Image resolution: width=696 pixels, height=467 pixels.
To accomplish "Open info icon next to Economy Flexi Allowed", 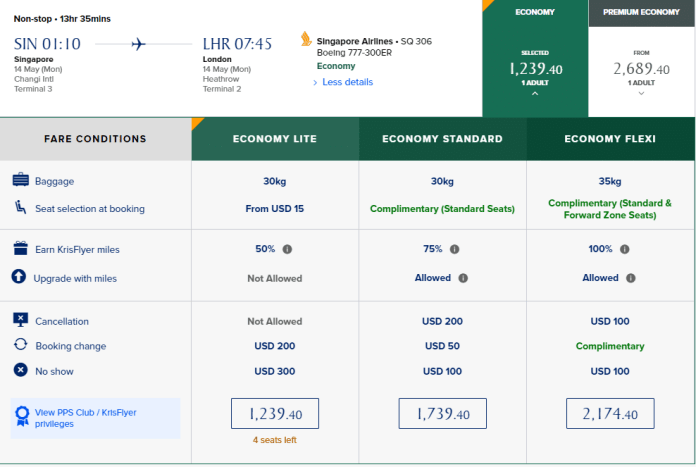I will point(631,278).
